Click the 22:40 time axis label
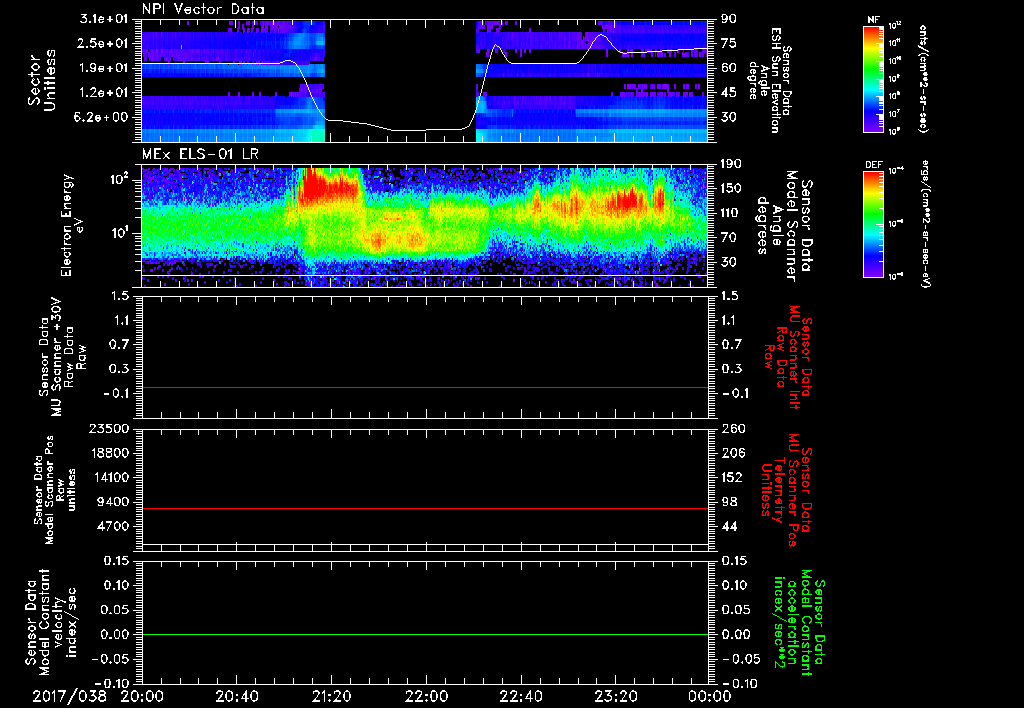Viewport: 1024px width, 708px height. (520, 696)
